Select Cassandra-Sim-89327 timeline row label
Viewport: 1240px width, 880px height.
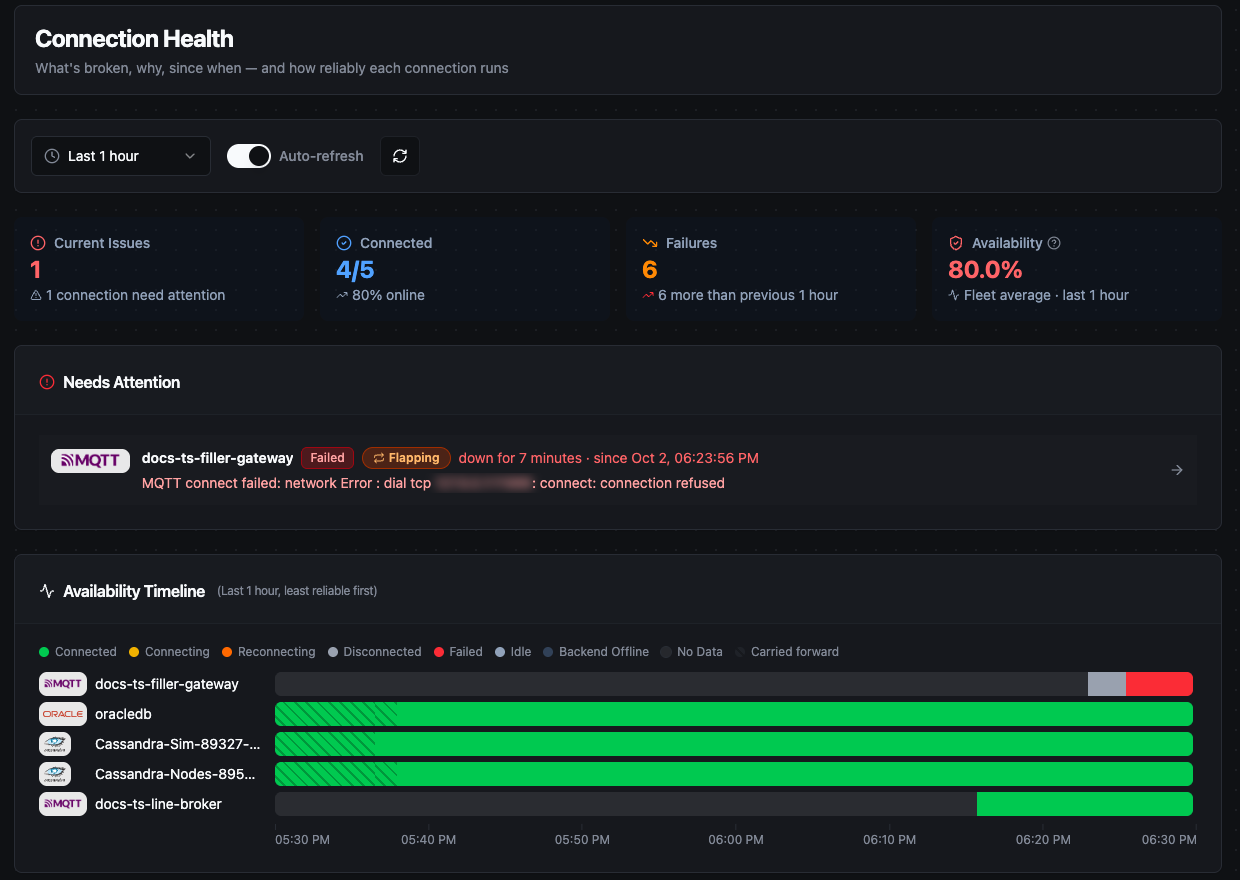[177, 744]
